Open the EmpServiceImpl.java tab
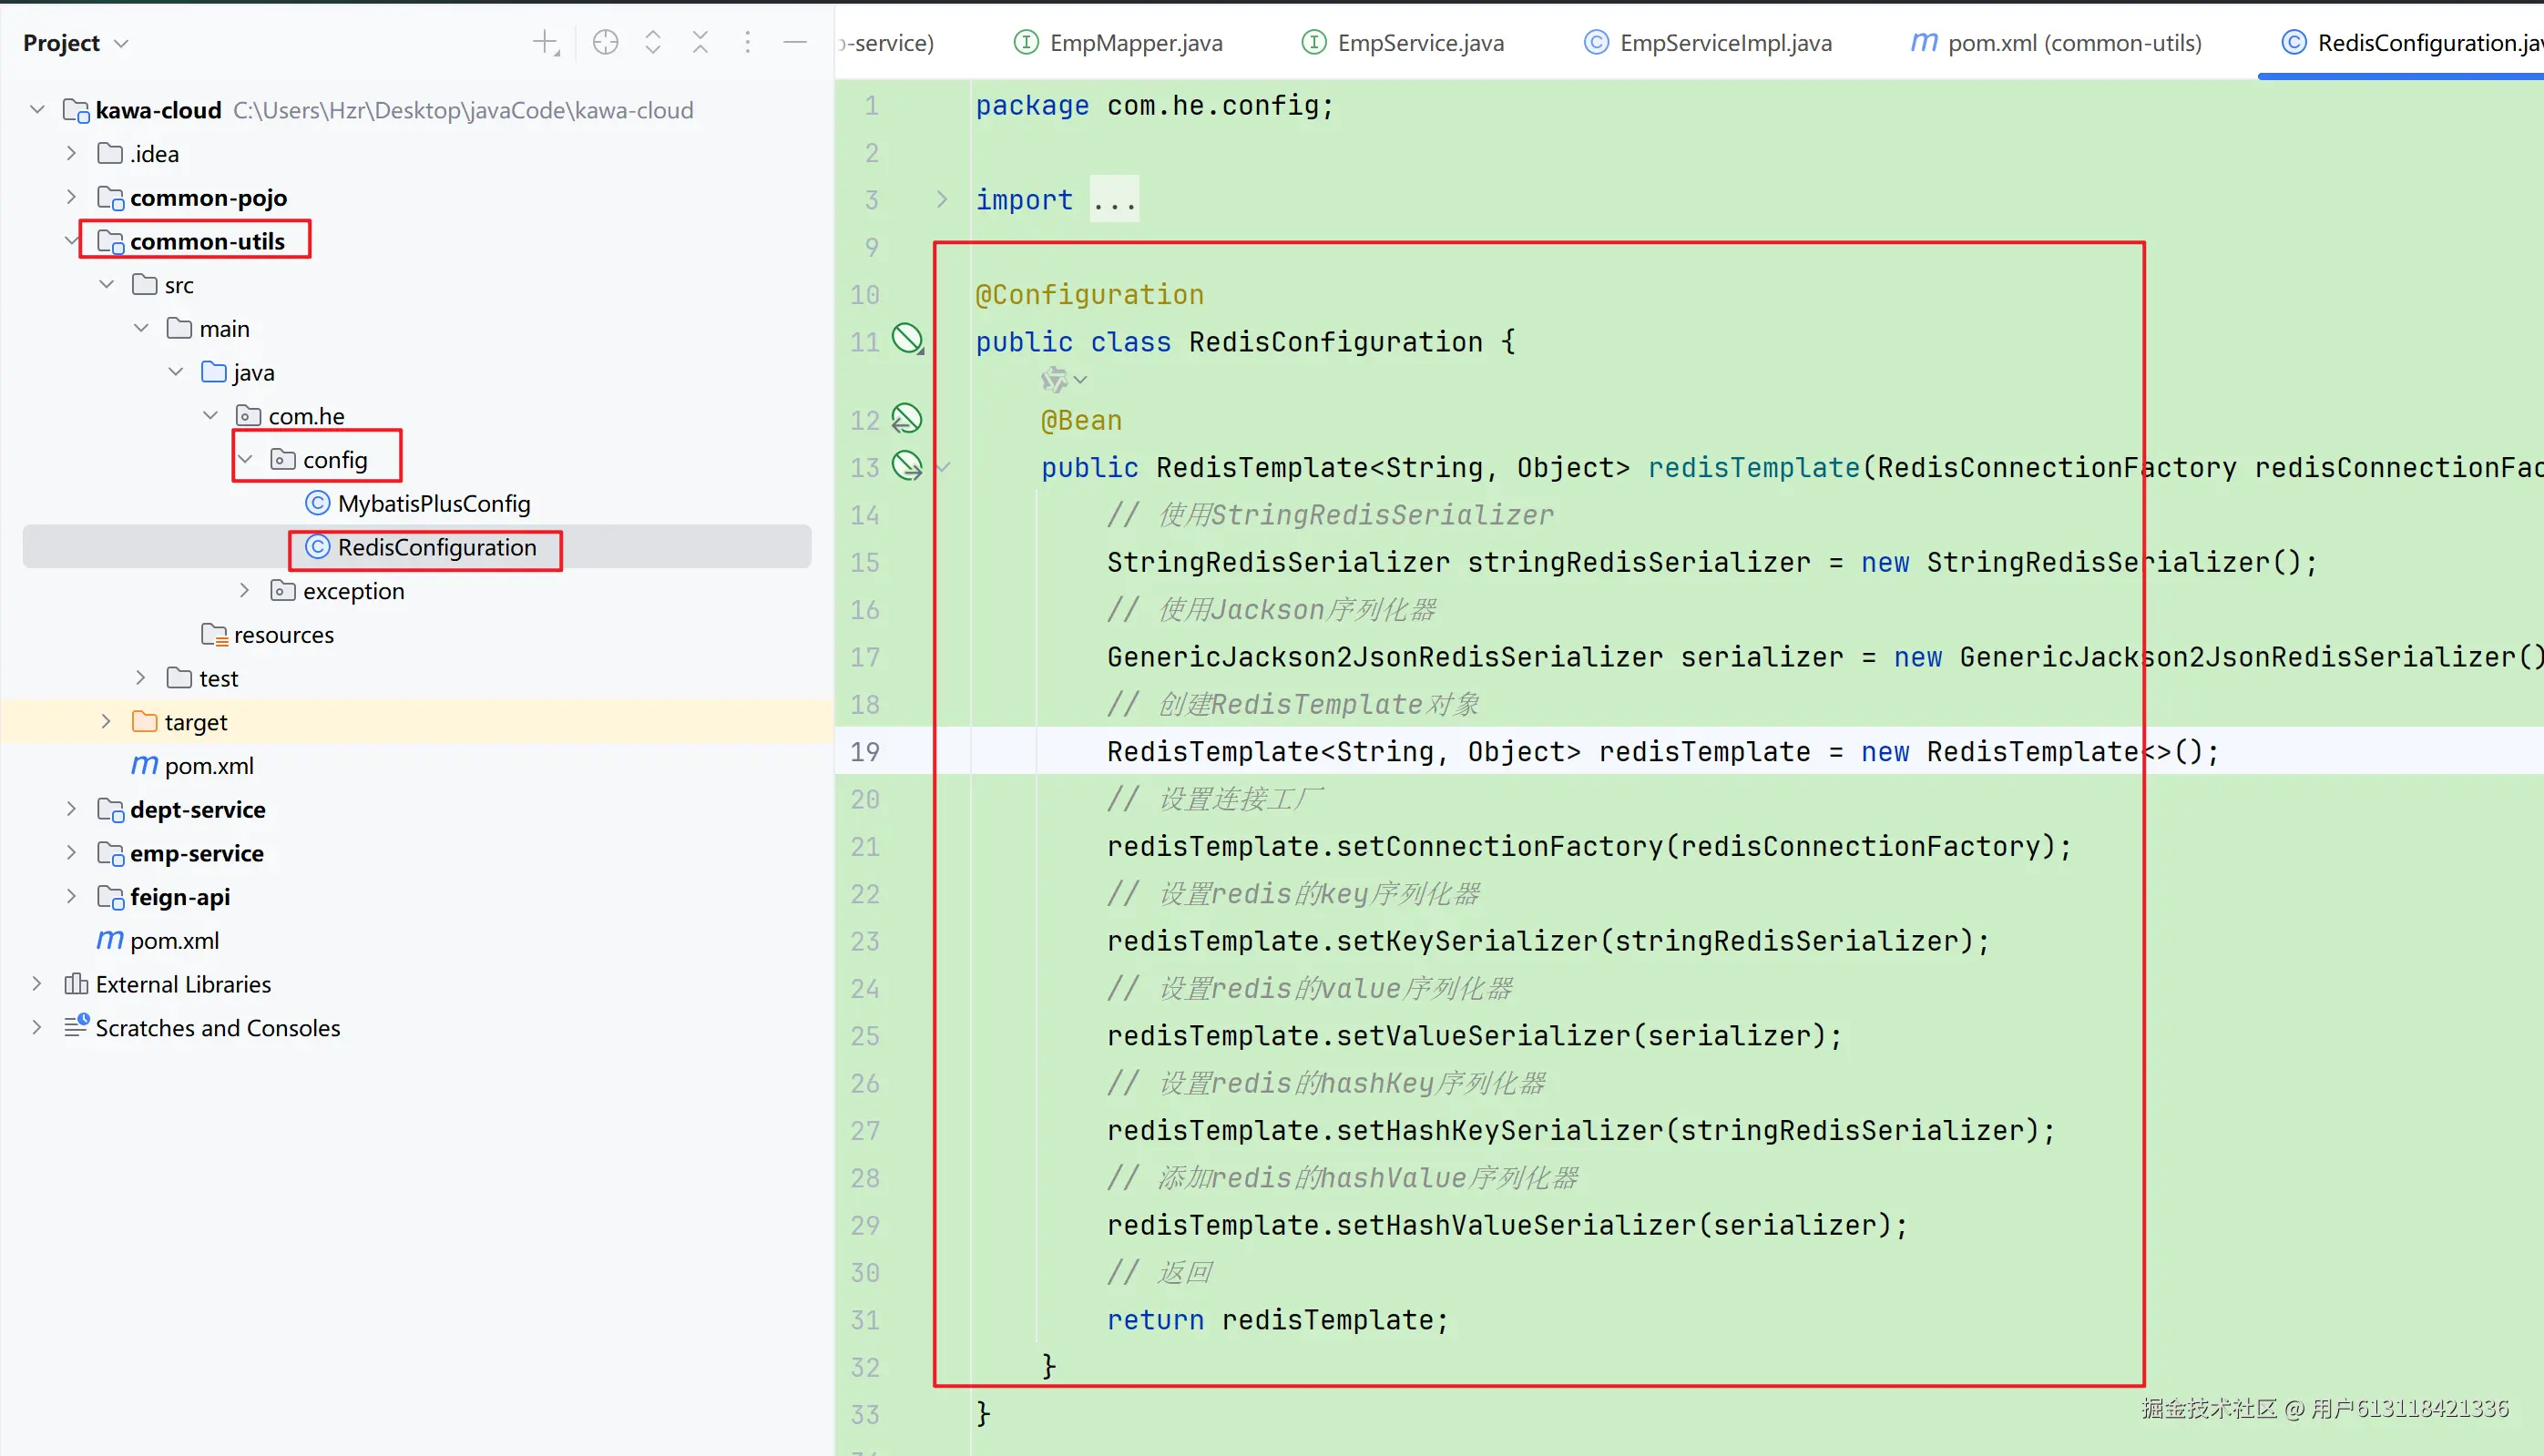Screen dimensions: 2544x1456 click(1709, 43)
